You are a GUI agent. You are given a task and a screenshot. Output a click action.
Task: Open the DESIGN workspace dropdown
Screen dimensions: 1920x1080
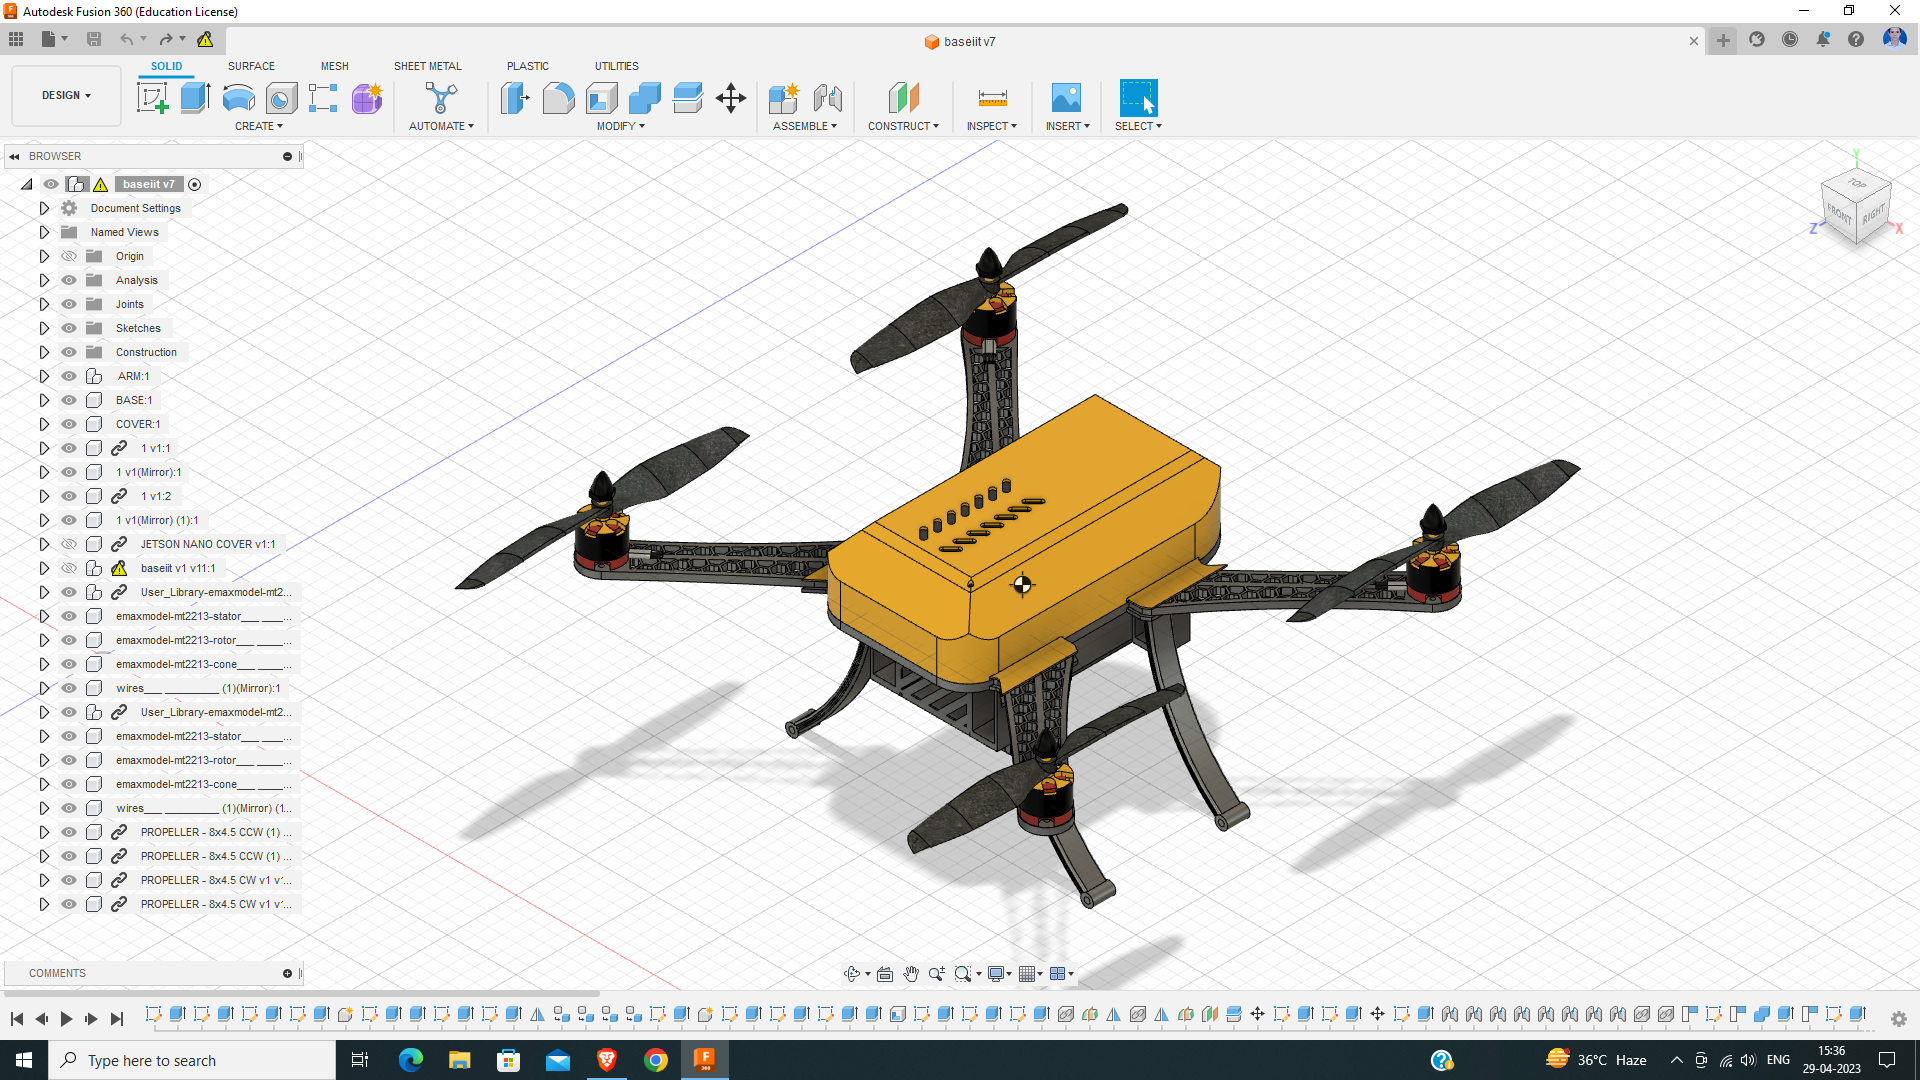pos(66,95)
